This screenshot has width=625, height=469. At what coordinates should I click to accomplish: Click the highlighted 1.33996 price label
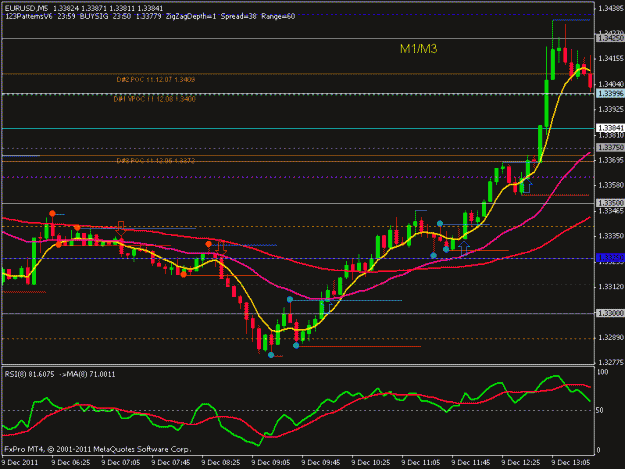point(610,93)
